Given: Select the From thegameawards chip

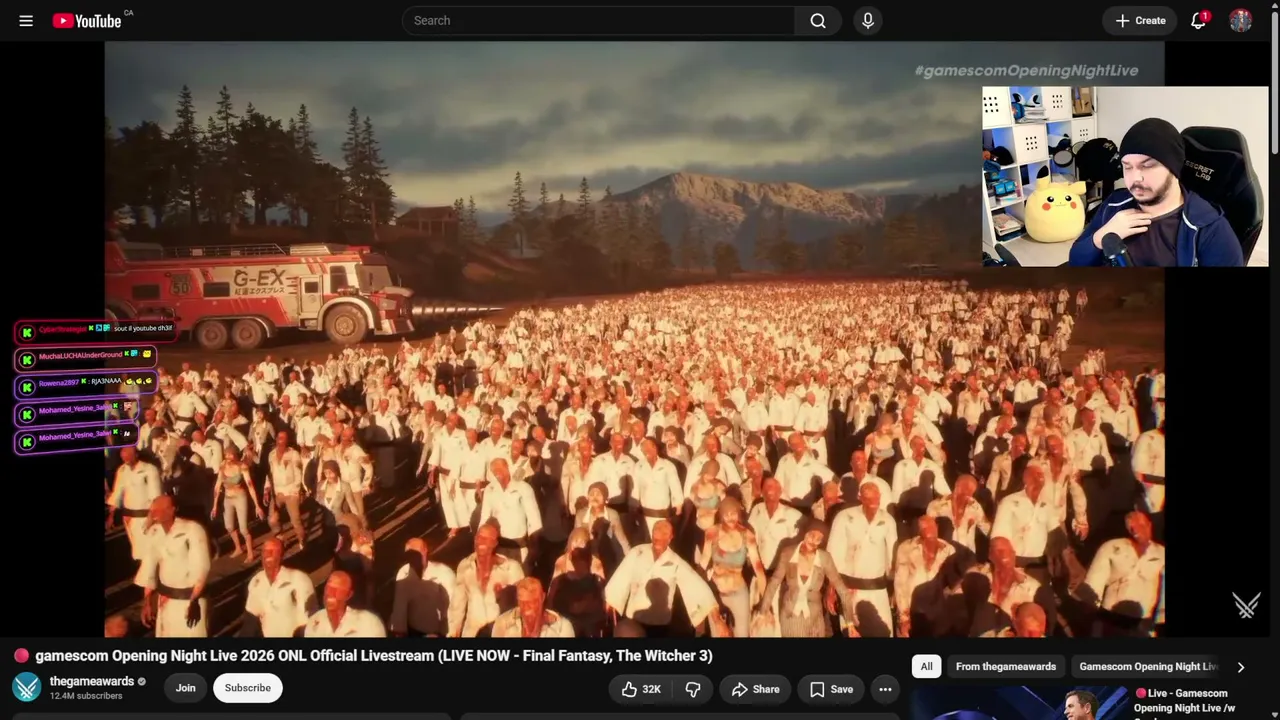Looking at the screenshot, I should coord(1006,666).
